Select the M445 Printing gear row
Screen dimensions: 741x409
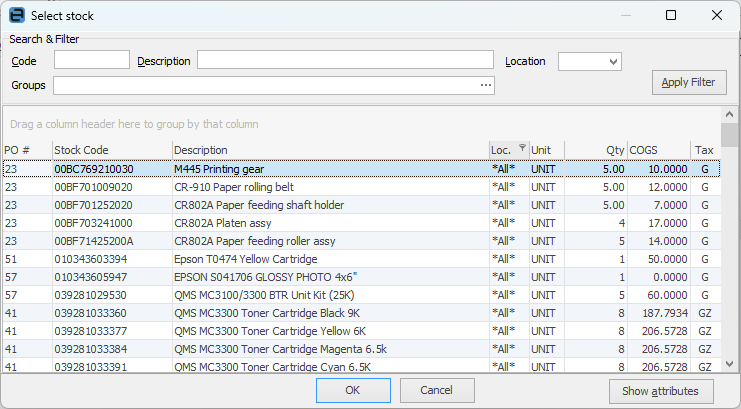coord(330,169)
